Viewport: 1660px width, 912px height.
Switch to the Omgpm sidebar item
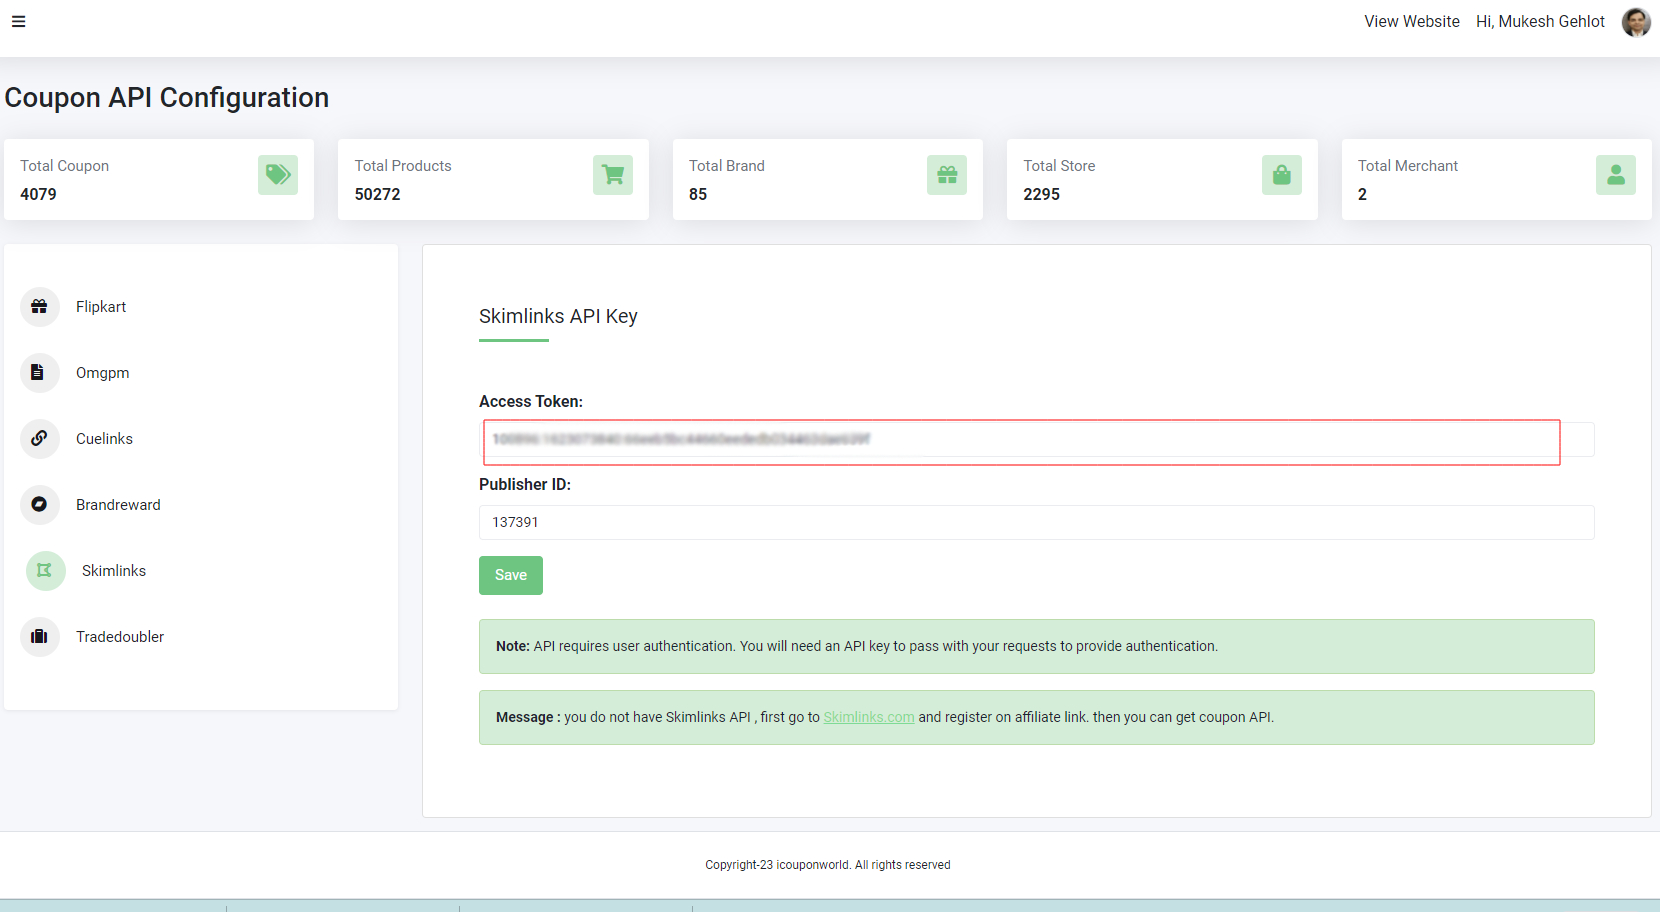point(102,373)
